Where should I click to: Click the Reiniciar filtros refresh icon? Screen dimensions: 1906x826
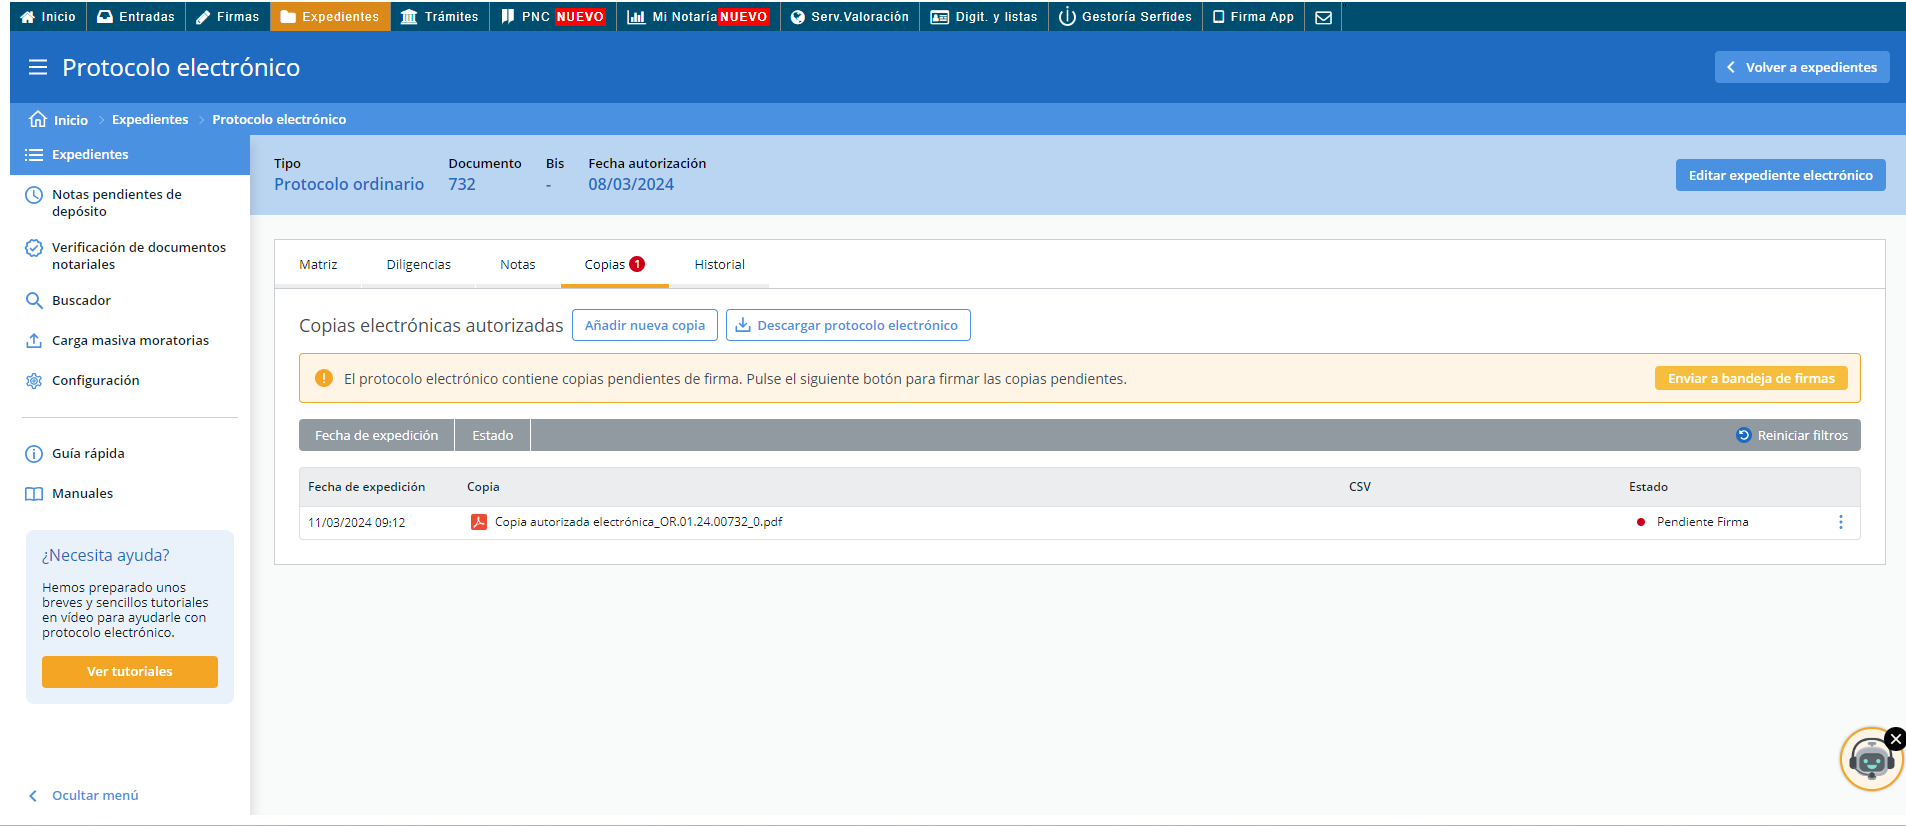point(1743,435)
